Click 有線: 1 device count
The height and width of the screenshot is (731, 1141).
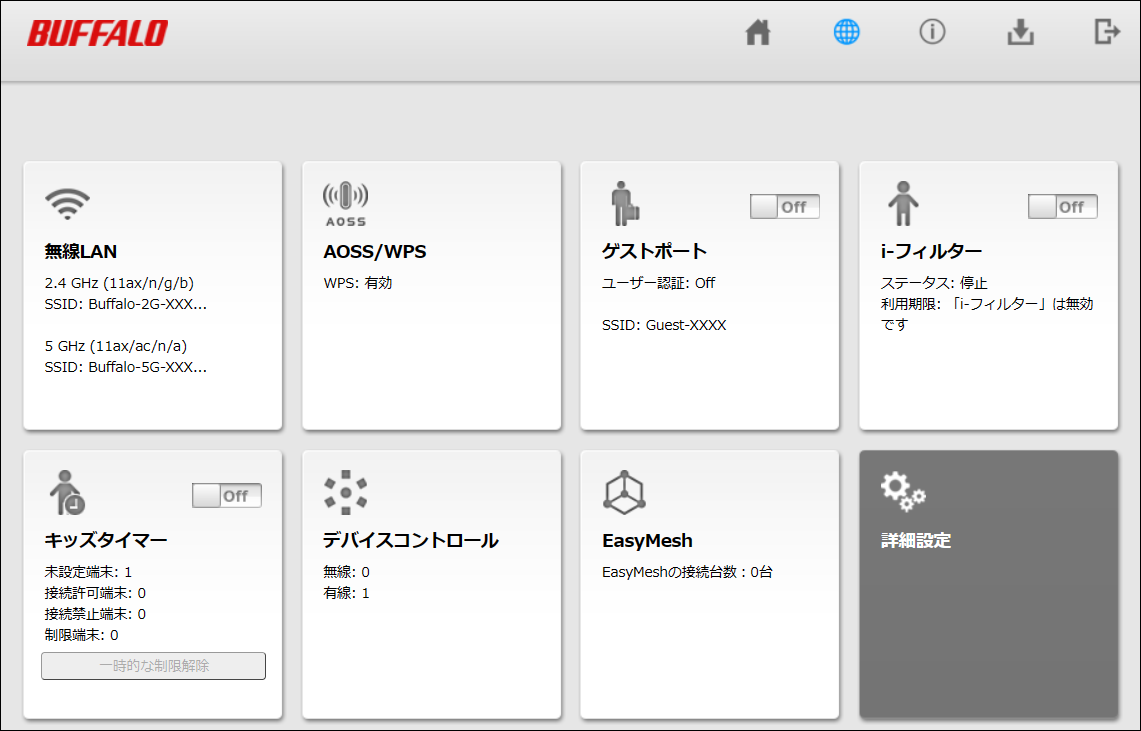tap(346, 594)
